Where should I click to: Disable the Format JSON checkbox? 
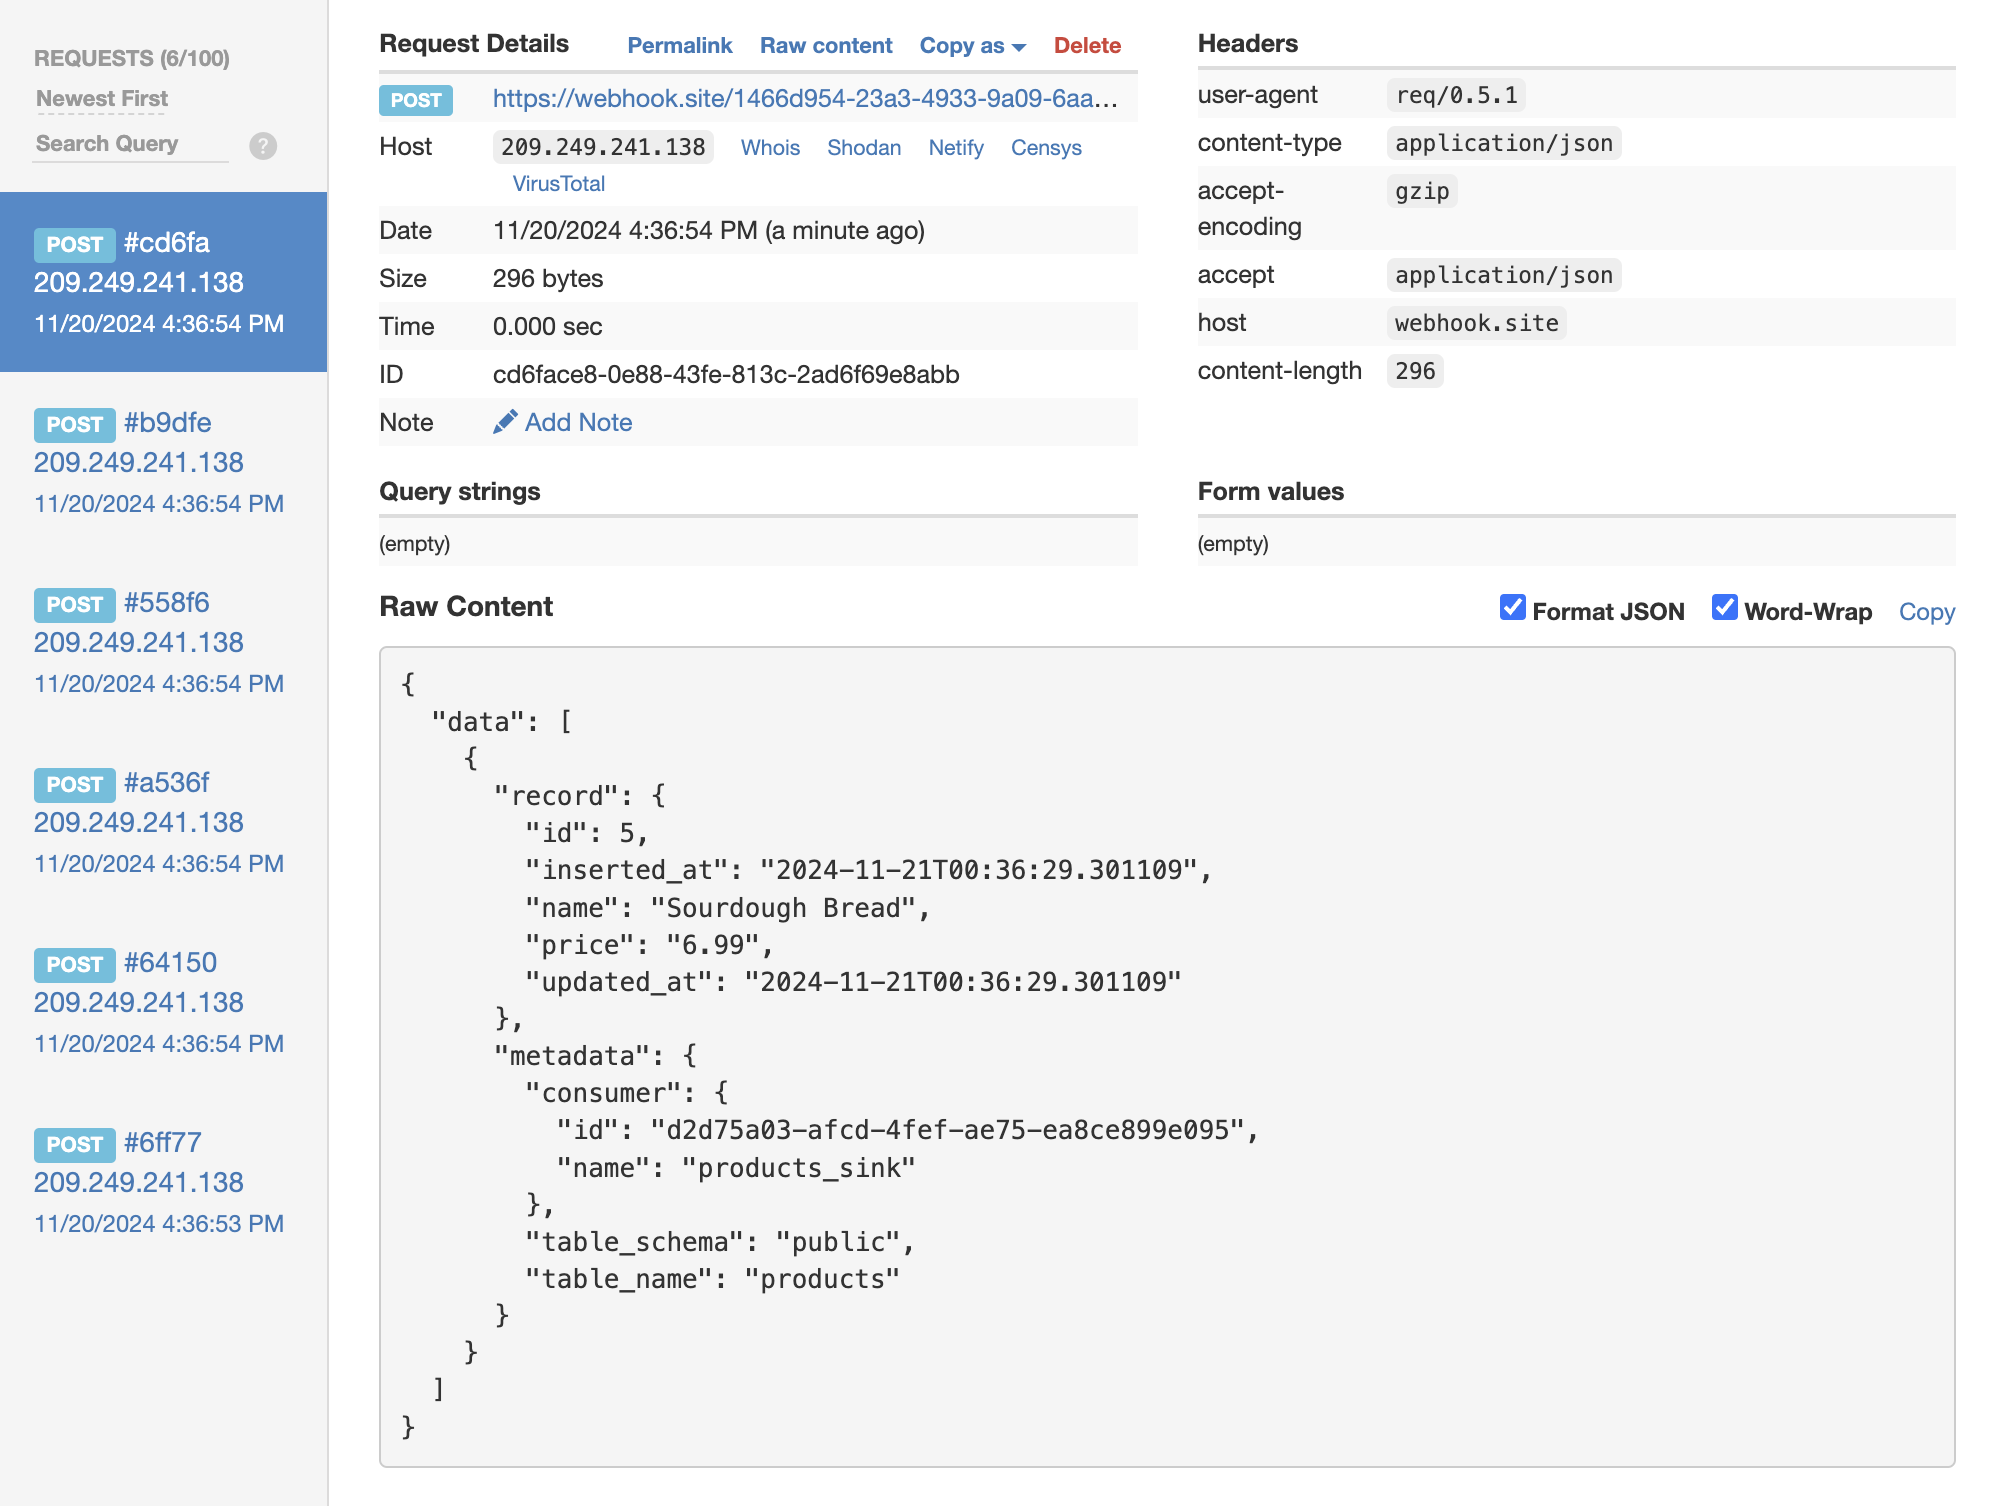coord(1513,608)
